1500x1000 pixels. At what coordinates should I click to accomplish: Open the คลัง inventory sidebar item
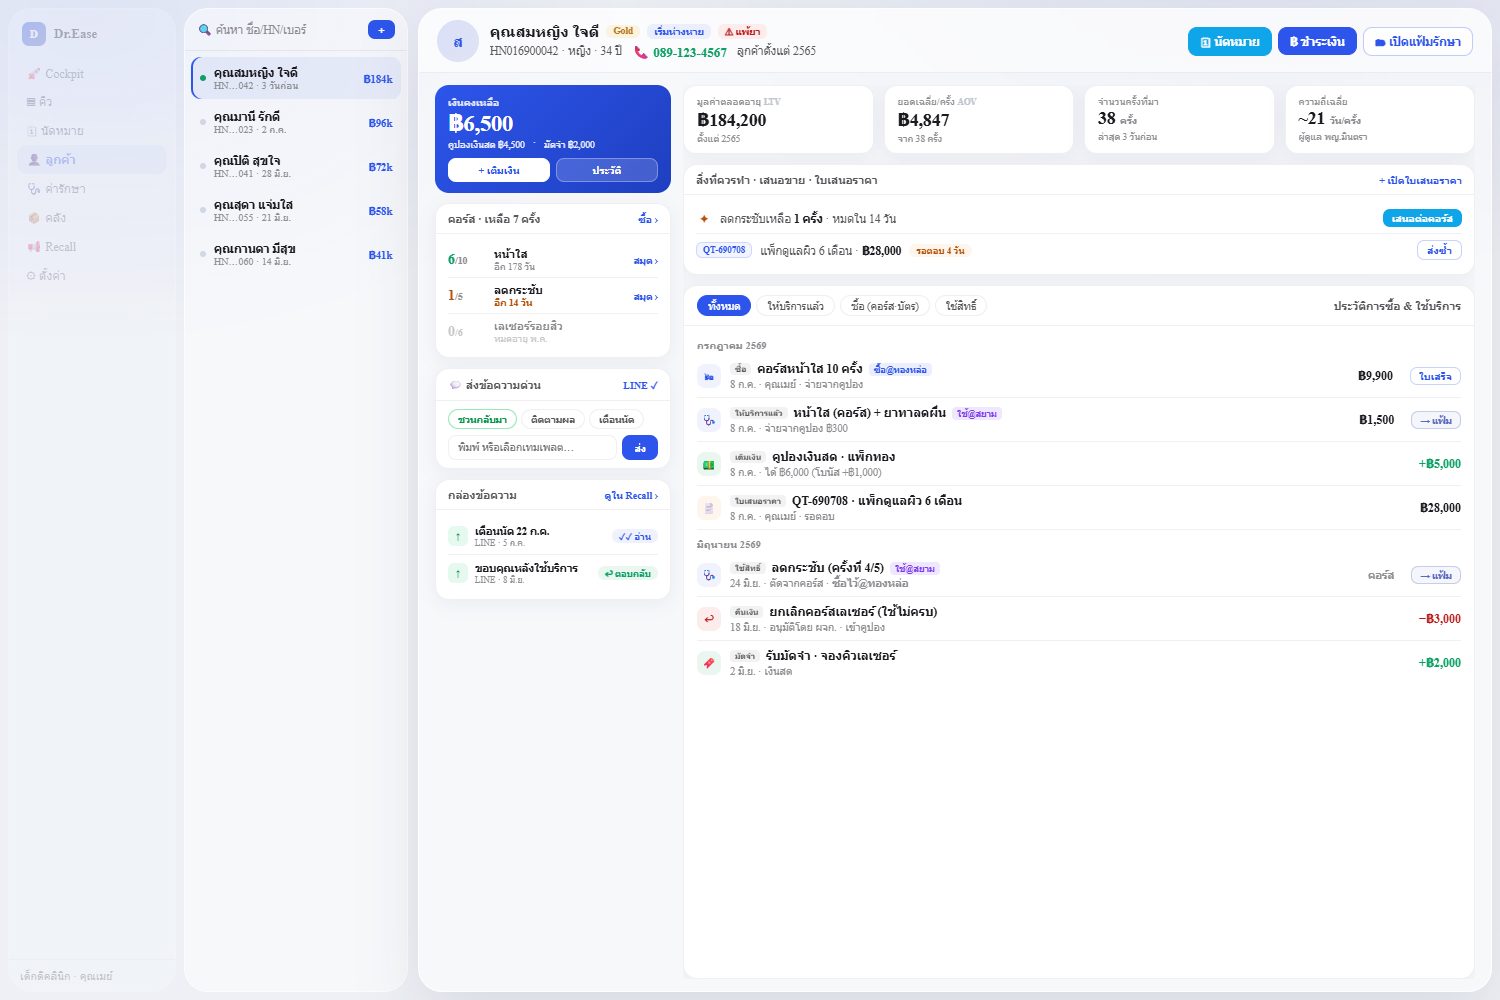pyautogui.click(x=92, y=218)
